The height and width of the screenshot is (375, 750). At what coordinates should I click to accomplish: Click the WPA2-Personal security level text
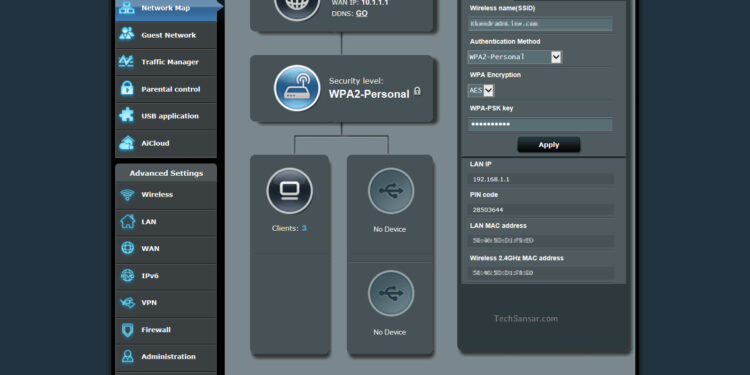coord(369,94)
